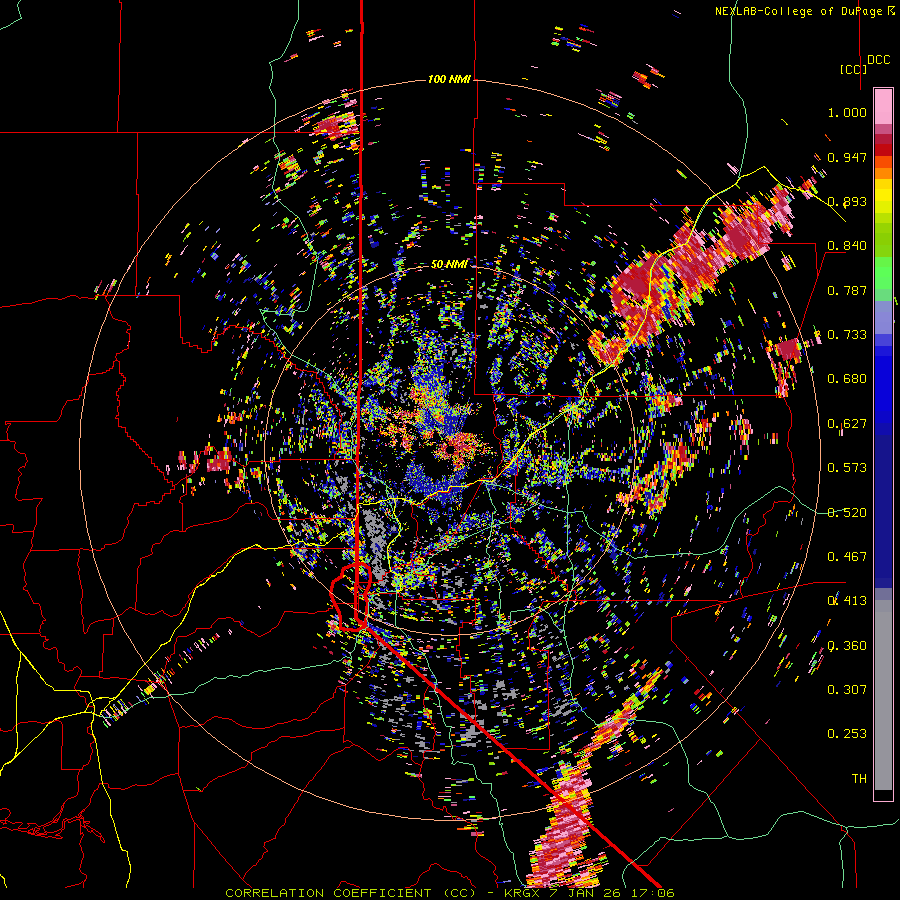Click the 0.893 value on the color scale
This screenshot has width=900, height=900.
click(847, 201)
